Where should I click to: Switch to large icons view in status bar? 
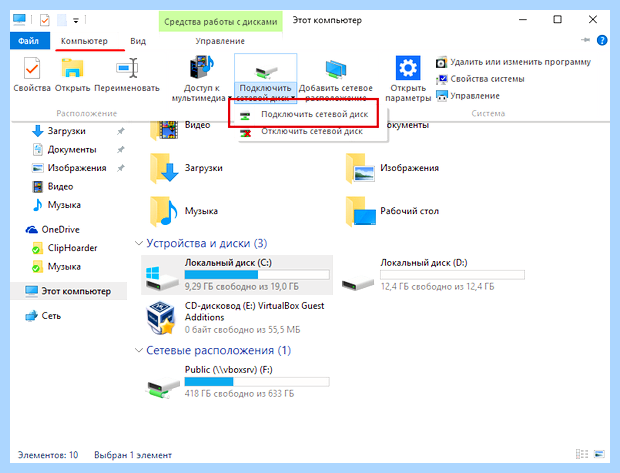(x=599, y=454)
